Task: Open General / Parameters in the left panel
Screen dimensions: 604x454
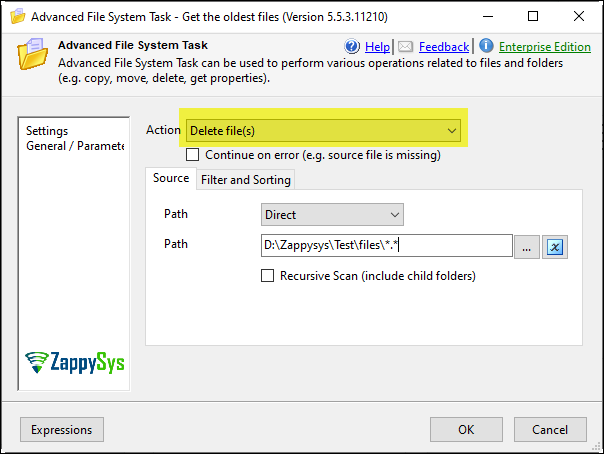Action: click(x=75, y=146)
